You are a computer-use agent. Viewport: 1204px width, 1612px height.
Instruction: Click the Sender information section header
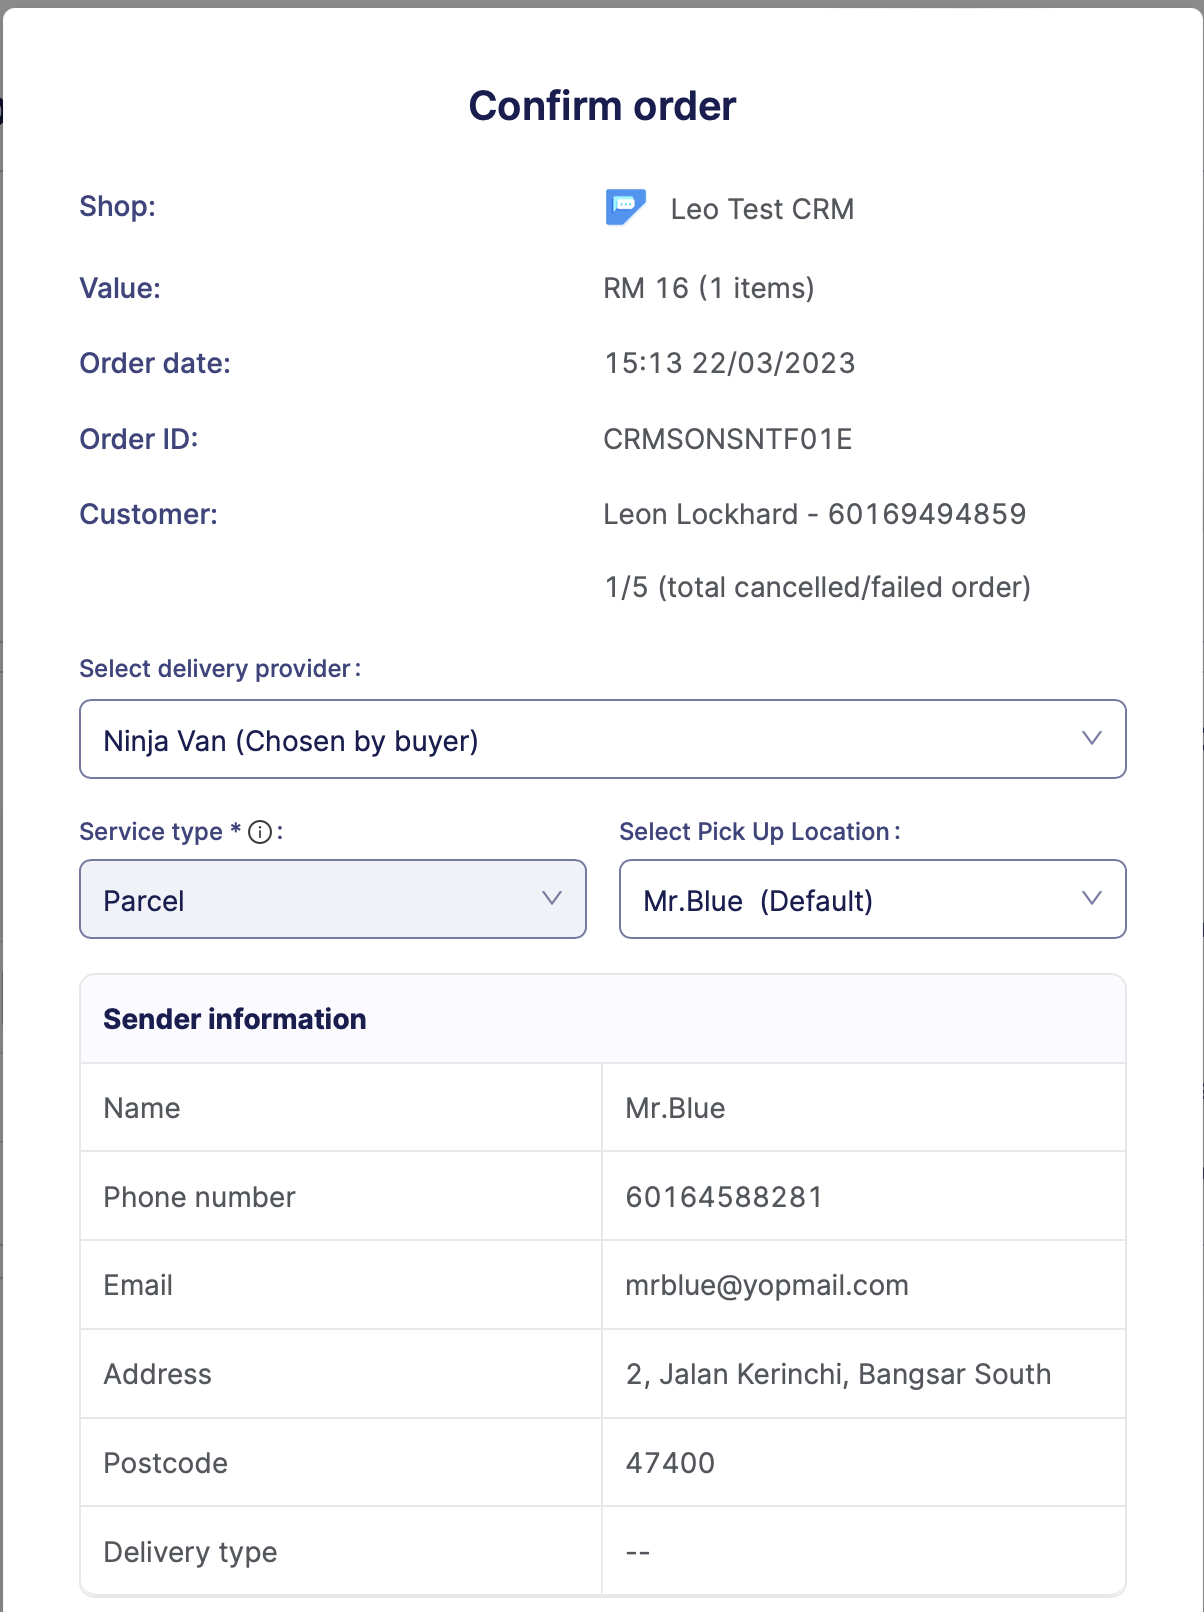coord(235,1019)
